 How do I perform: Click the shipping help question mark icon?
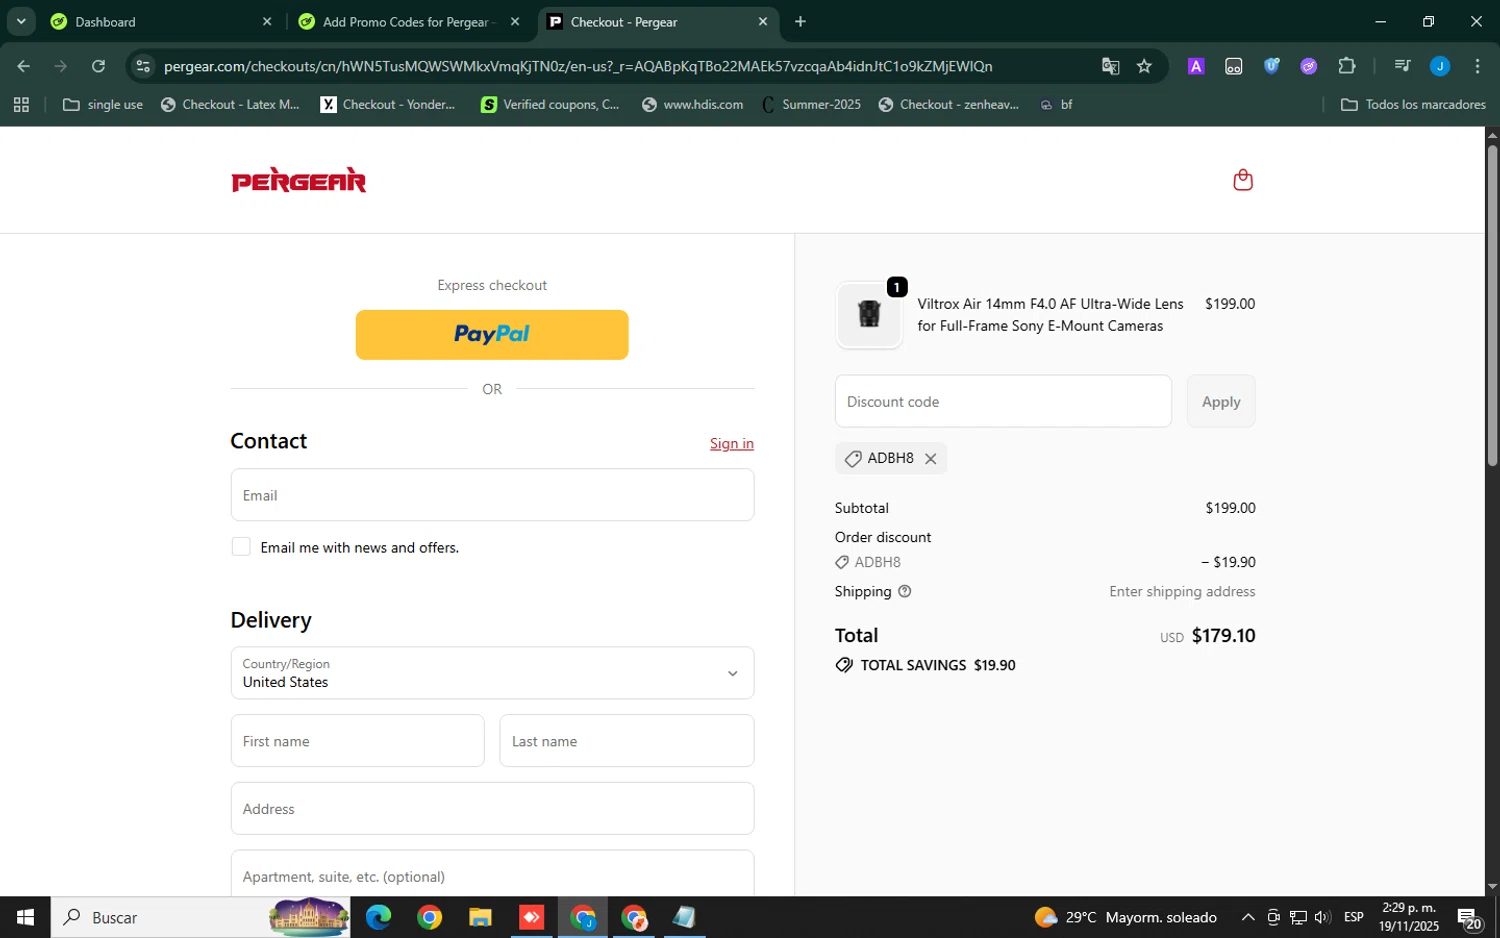pos(905,592)
